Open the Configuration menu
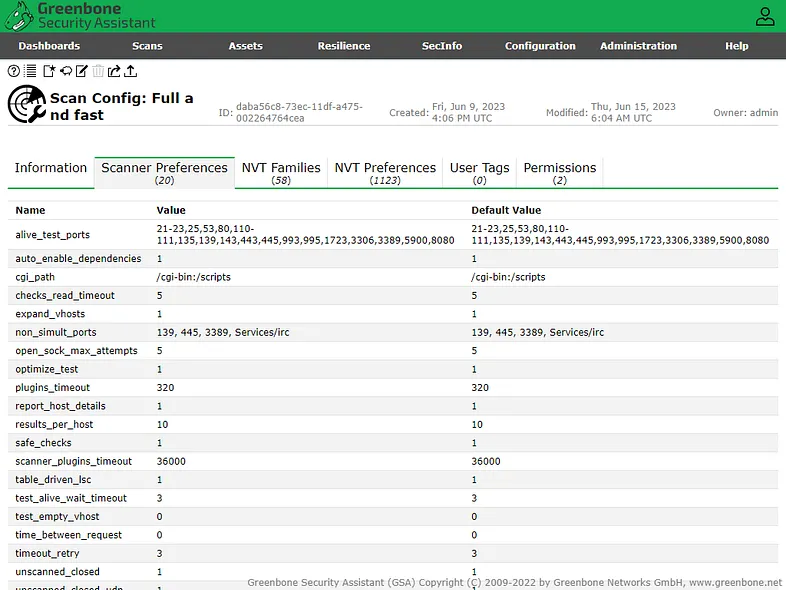786x590 pixels. click(x=540, y=46)
